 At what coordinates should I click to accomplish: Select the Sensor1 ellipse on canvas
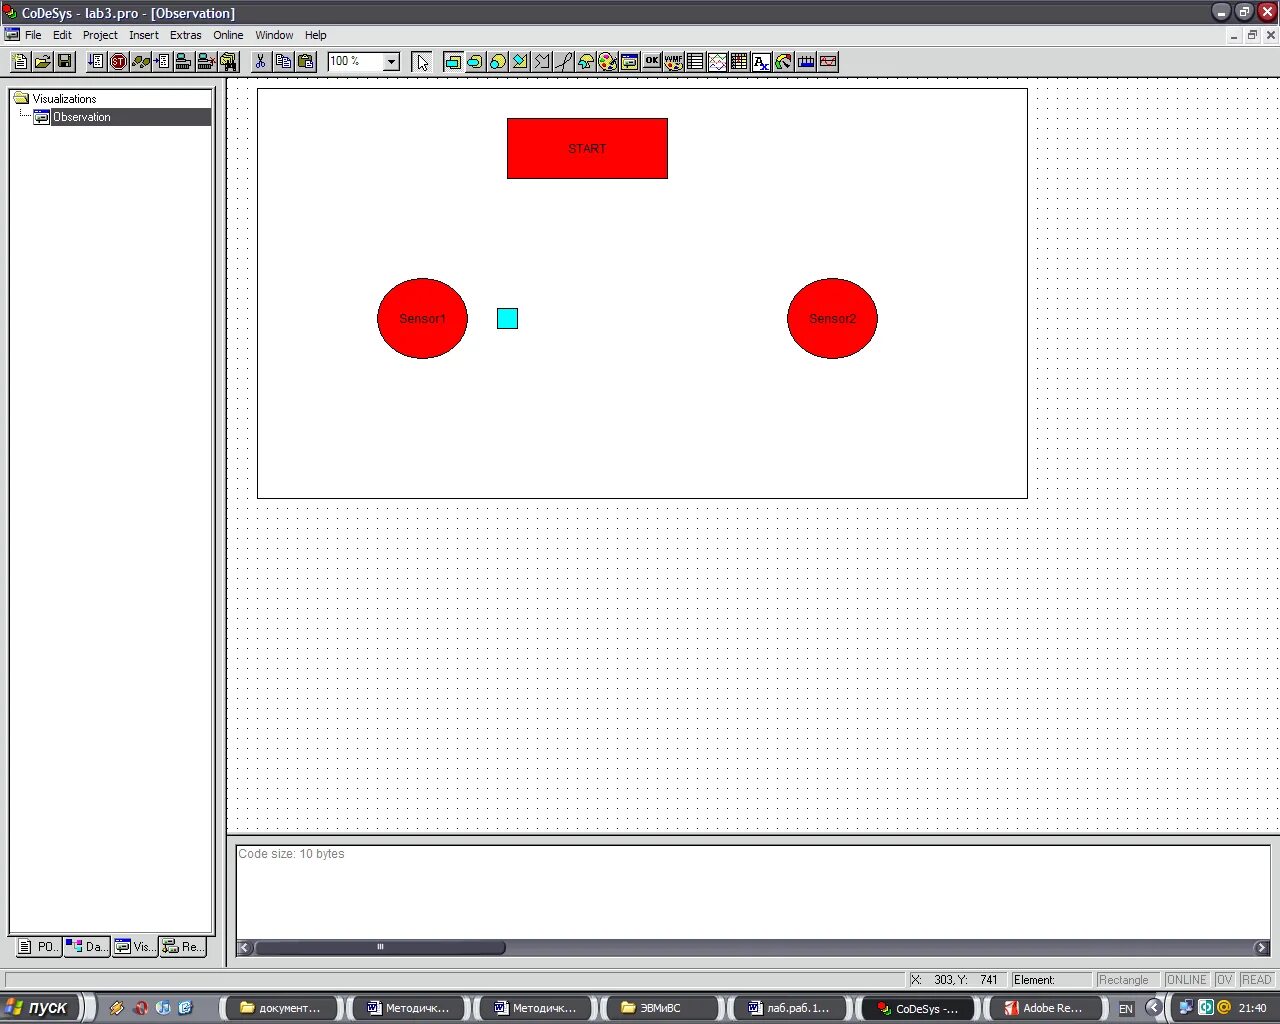pos(422,318)
